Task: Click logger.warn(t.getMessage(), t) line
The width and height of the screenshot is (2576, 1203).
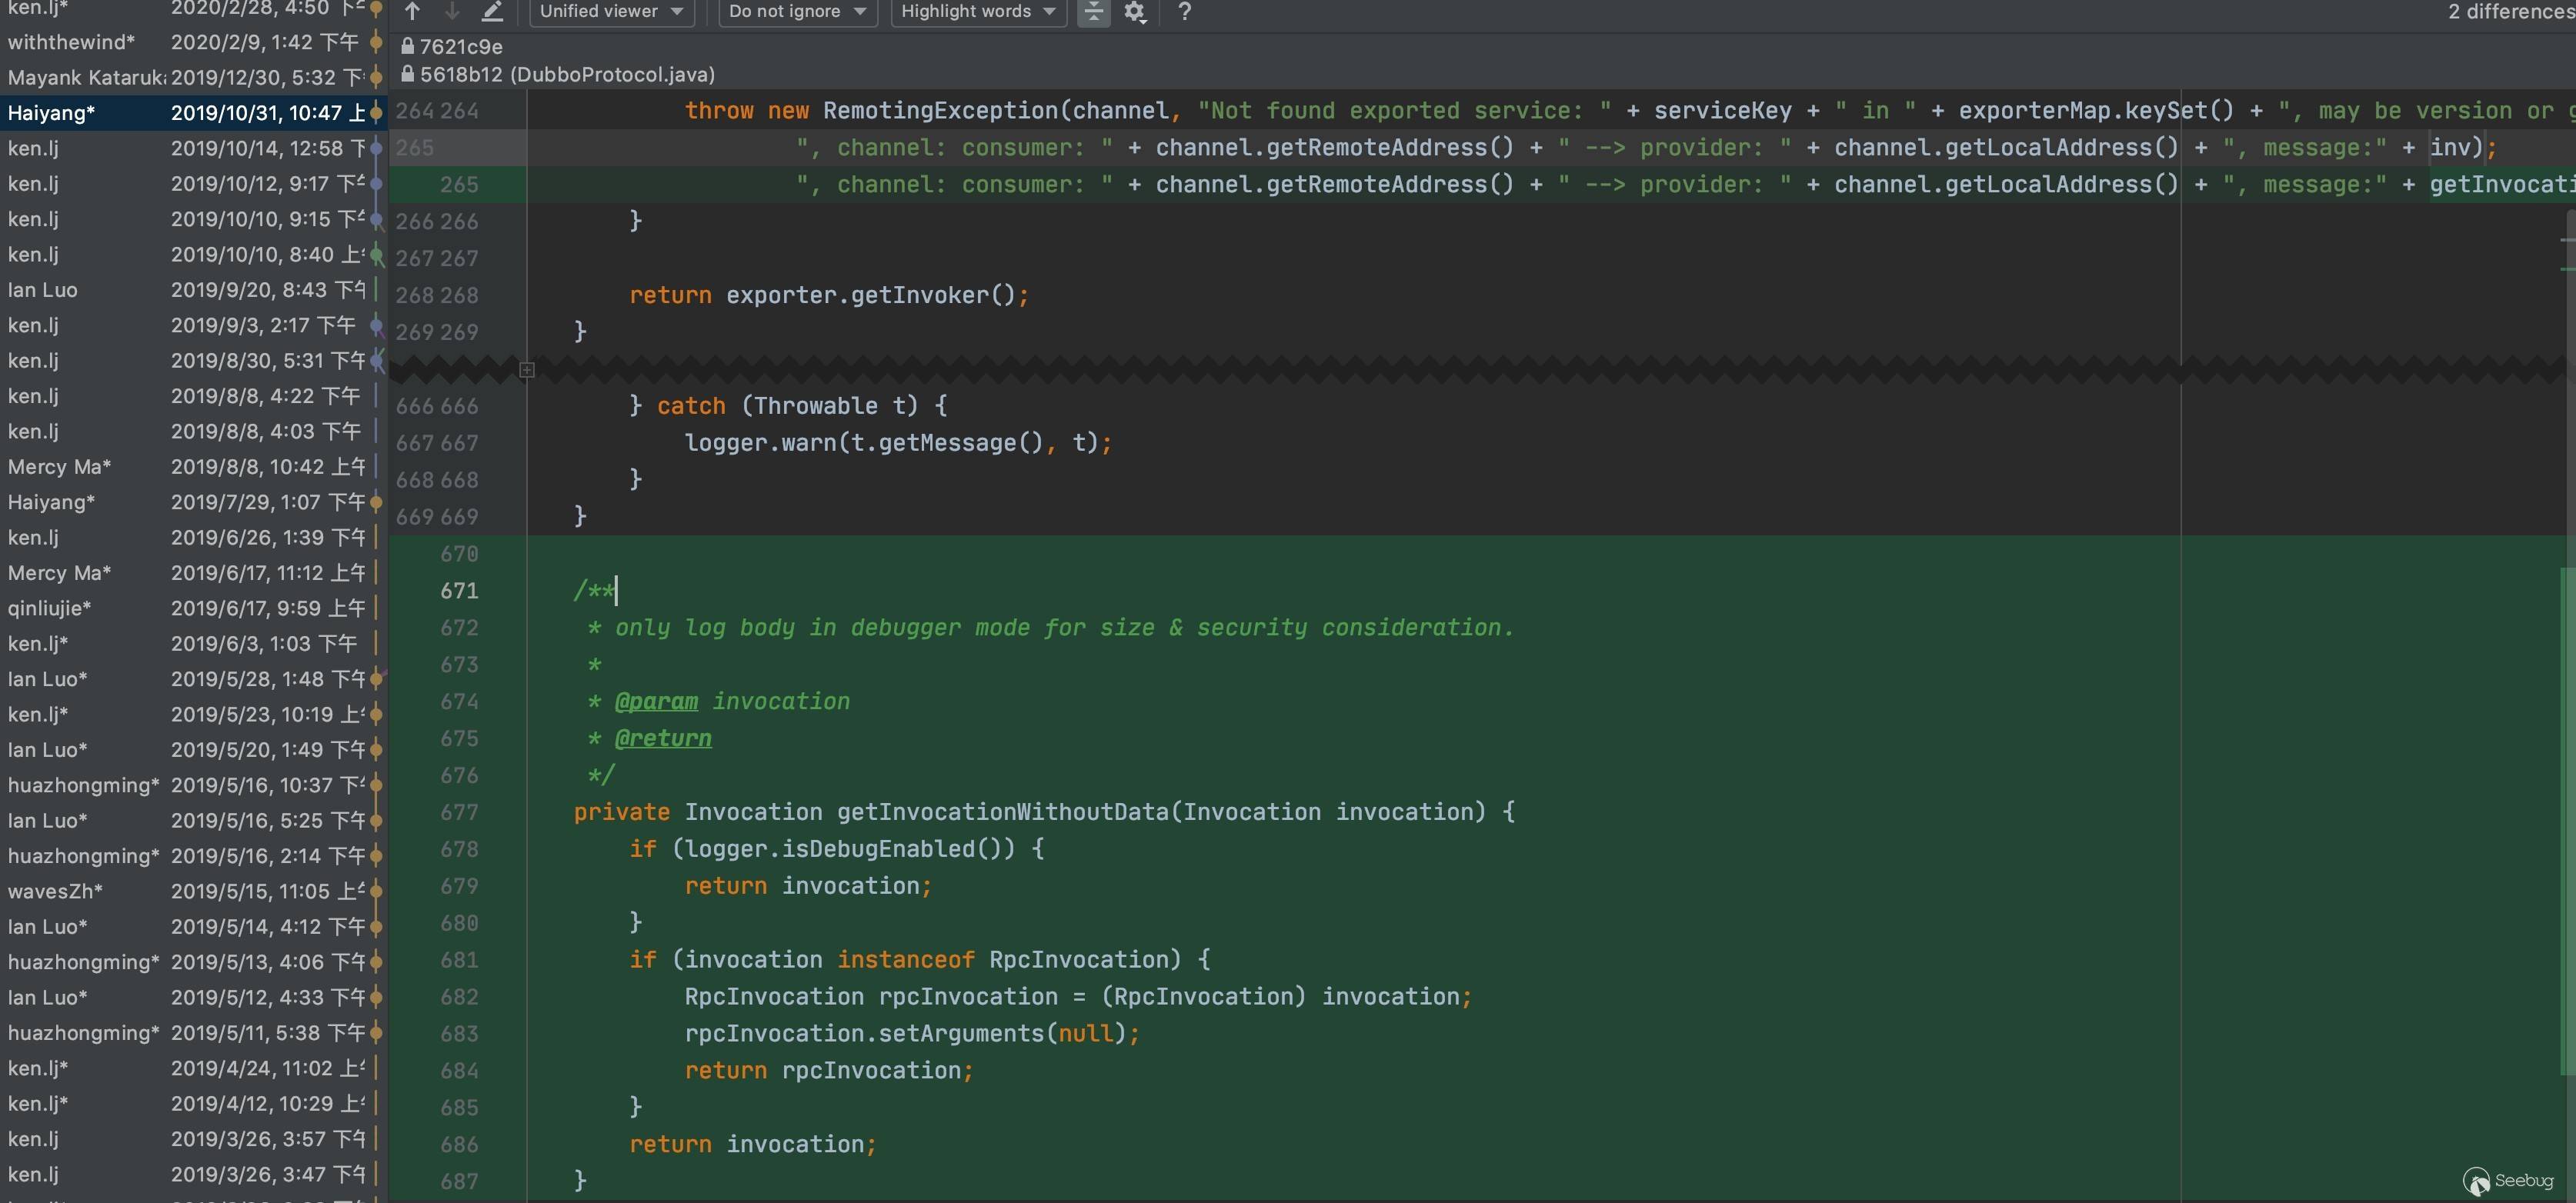Action: tap(898, 443)
